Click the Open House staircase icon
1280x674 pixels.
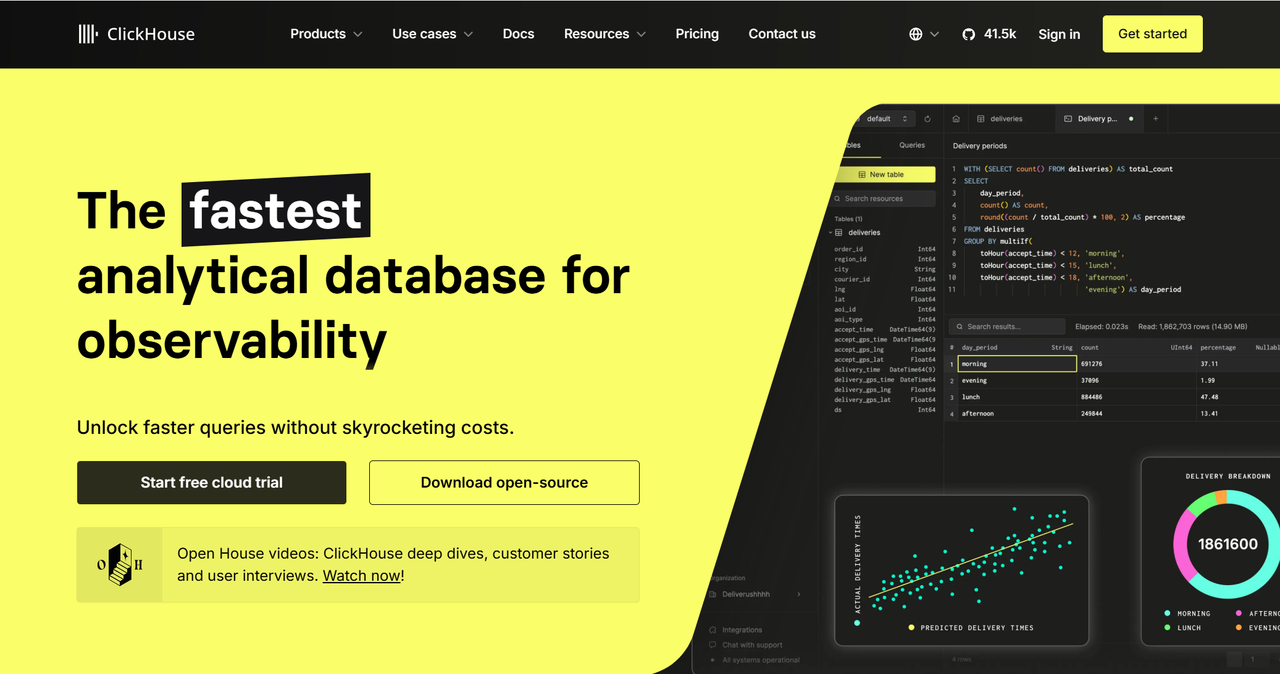[x=119, y=565]
